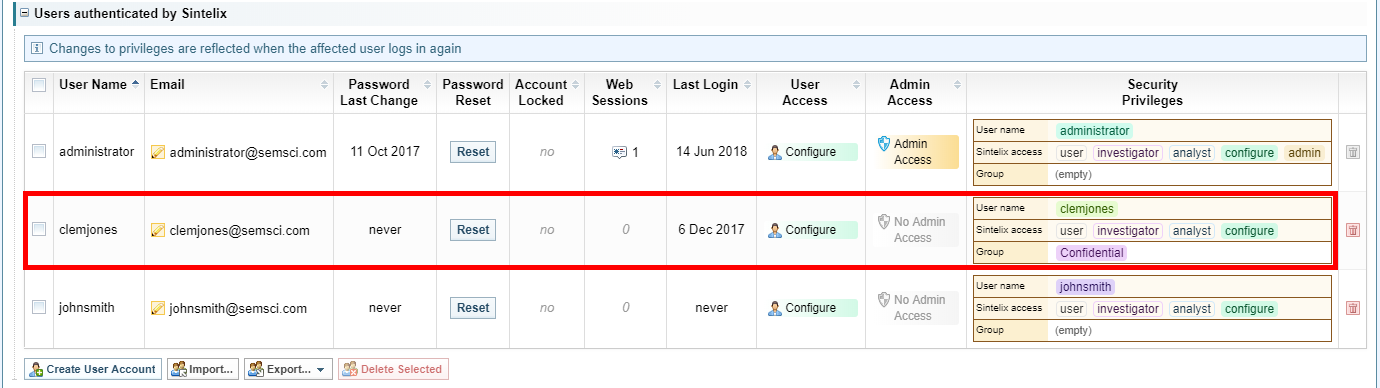Select the johnsmith row checkbox
Image resolution: width=1380 pixels, height=388 pixels.
[39, 307]
